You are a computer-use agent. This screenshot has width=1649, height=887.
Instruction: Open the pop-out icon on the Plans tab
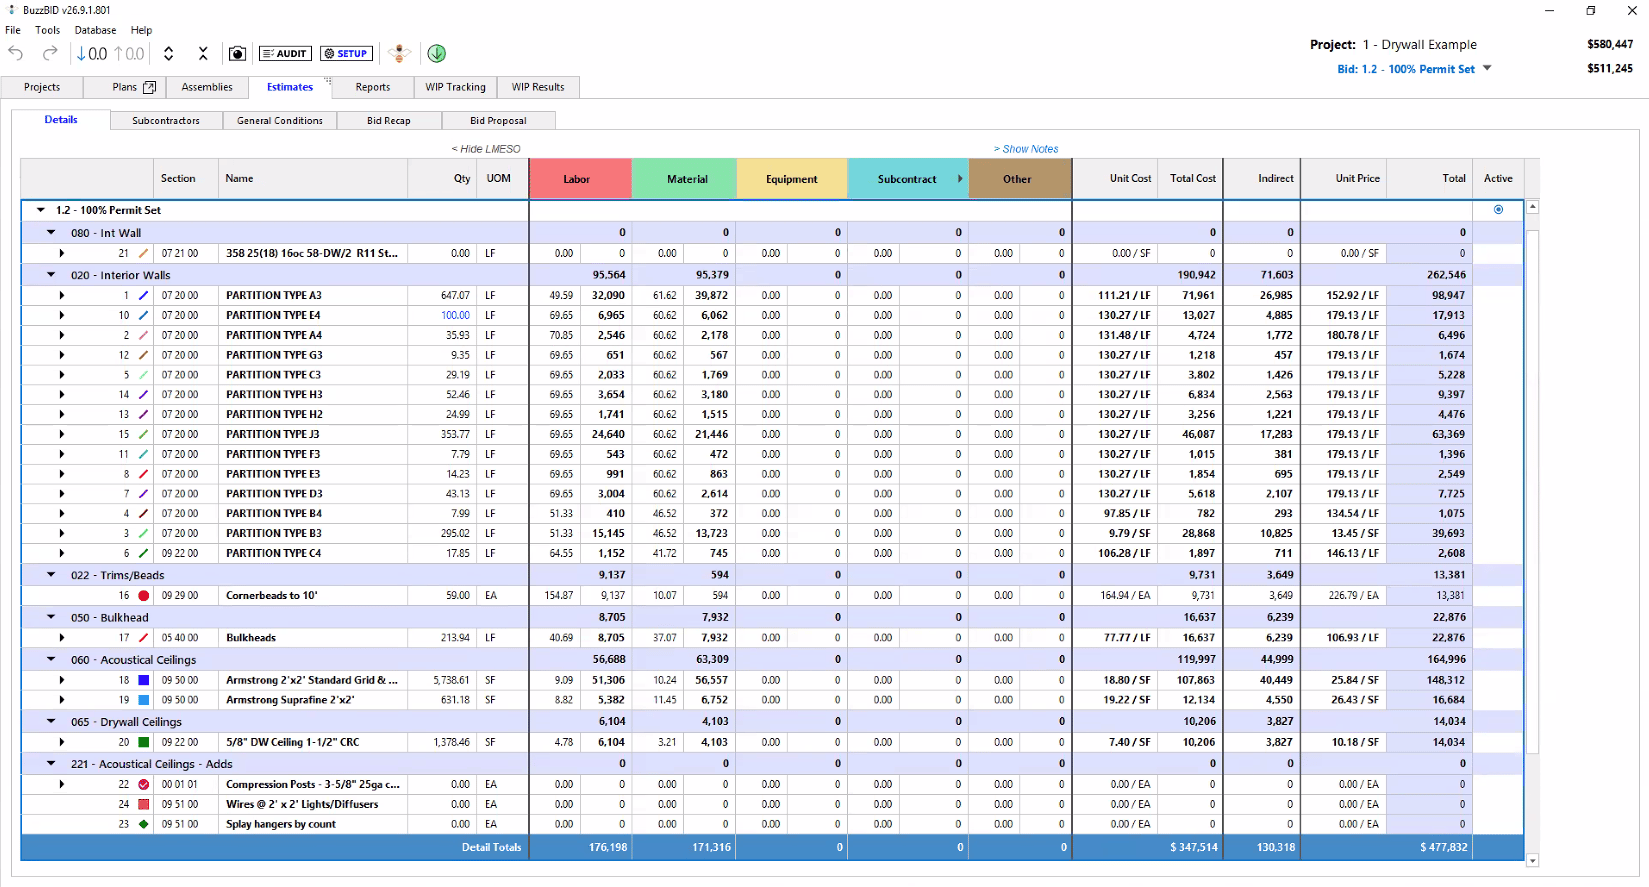(x=149, y=87)
